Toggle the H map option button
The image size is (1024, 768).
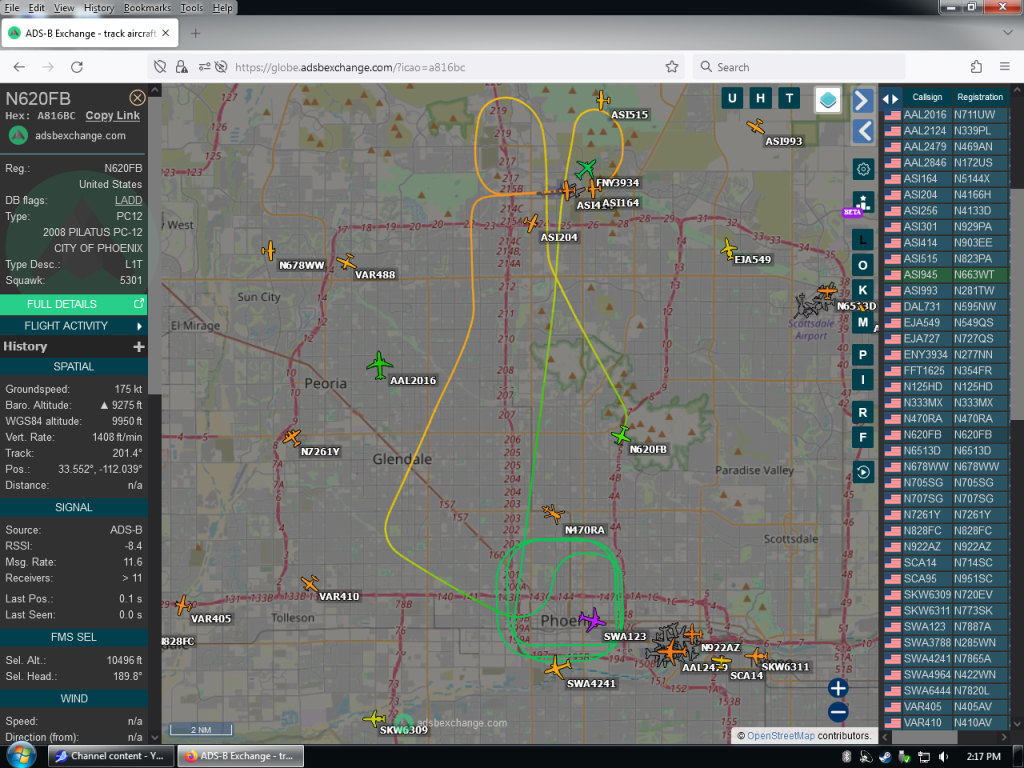tap(760, 98)
